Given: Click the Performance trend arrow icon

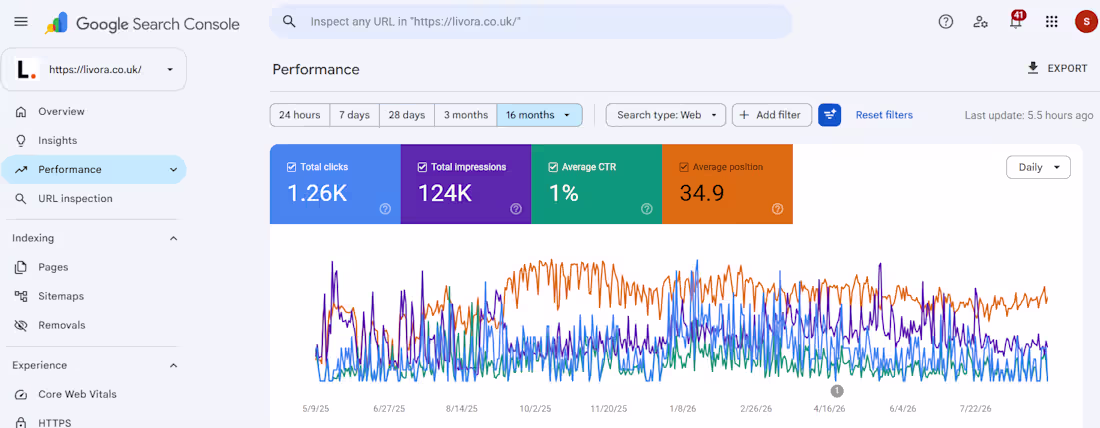Looking at the screenshot, I should 21,170.
